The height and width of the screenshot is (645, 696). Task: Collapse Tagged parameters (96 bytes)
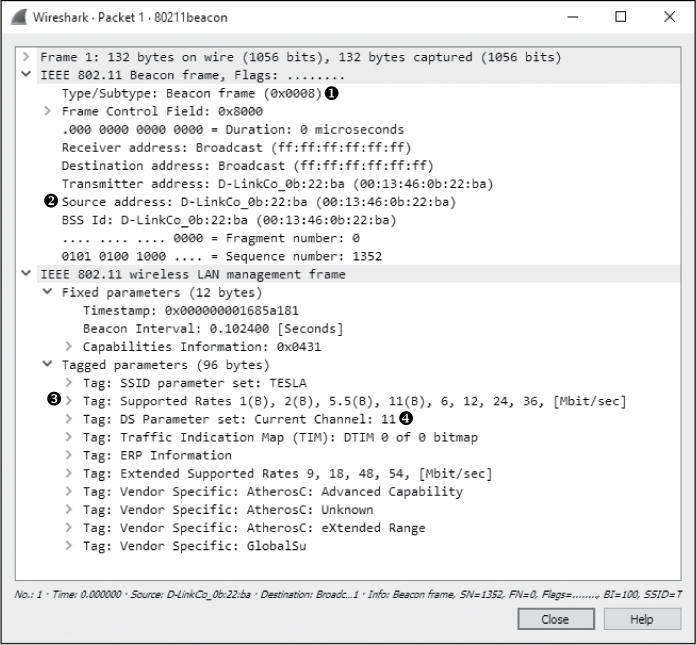click(x=47, y=364)
